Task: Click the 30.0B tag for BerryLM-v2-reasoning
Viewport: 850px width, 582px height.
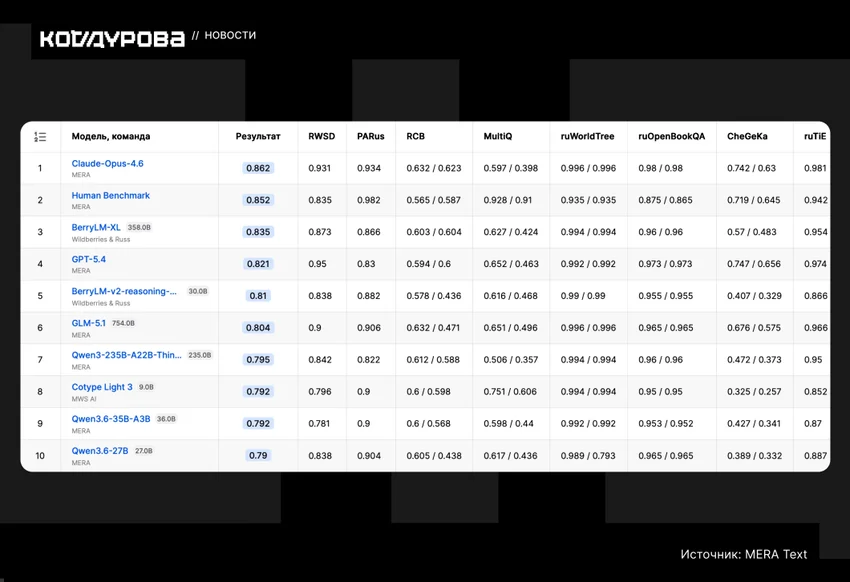Action: point(198,292)
